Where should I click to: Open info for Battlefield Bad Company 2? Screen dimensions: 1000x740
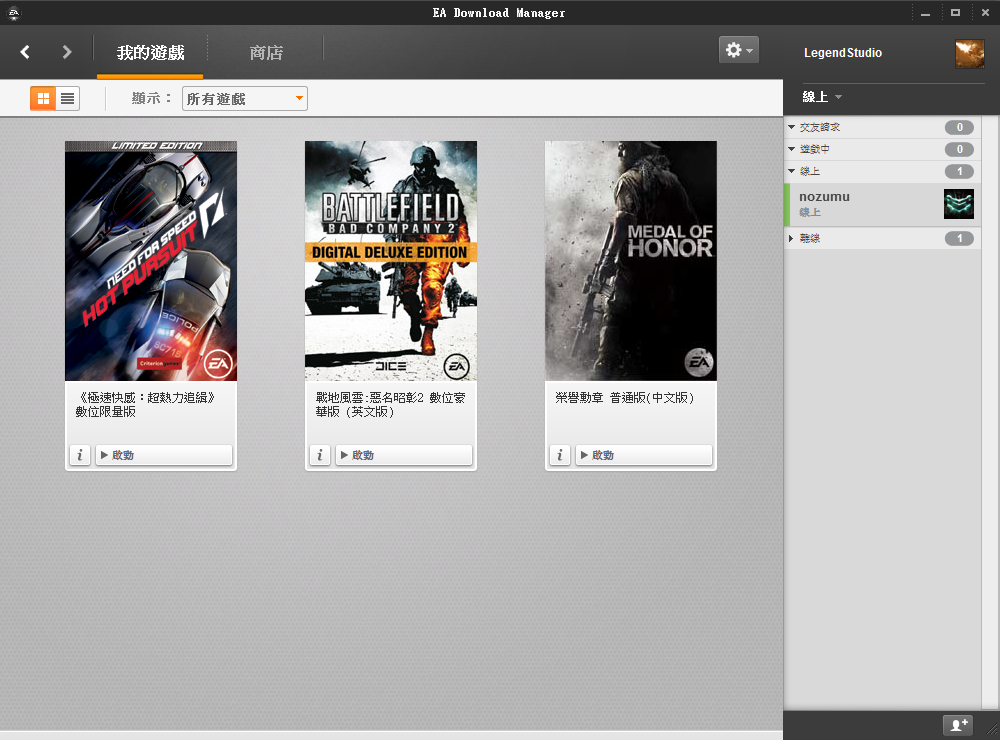coord(320,455)
